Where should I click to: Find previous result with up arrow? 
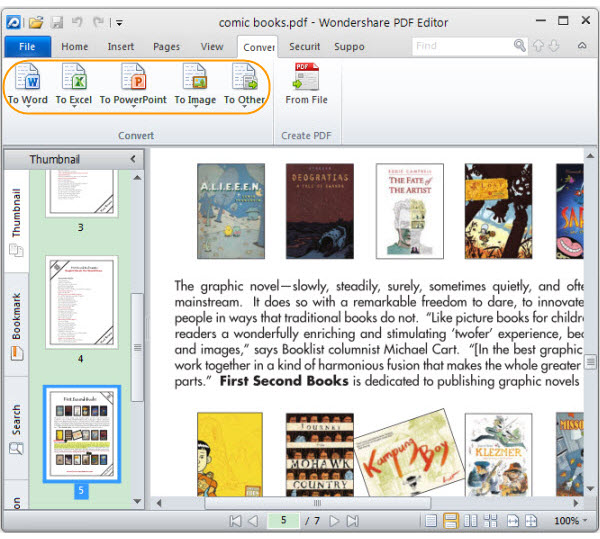(x=538, y=46)
